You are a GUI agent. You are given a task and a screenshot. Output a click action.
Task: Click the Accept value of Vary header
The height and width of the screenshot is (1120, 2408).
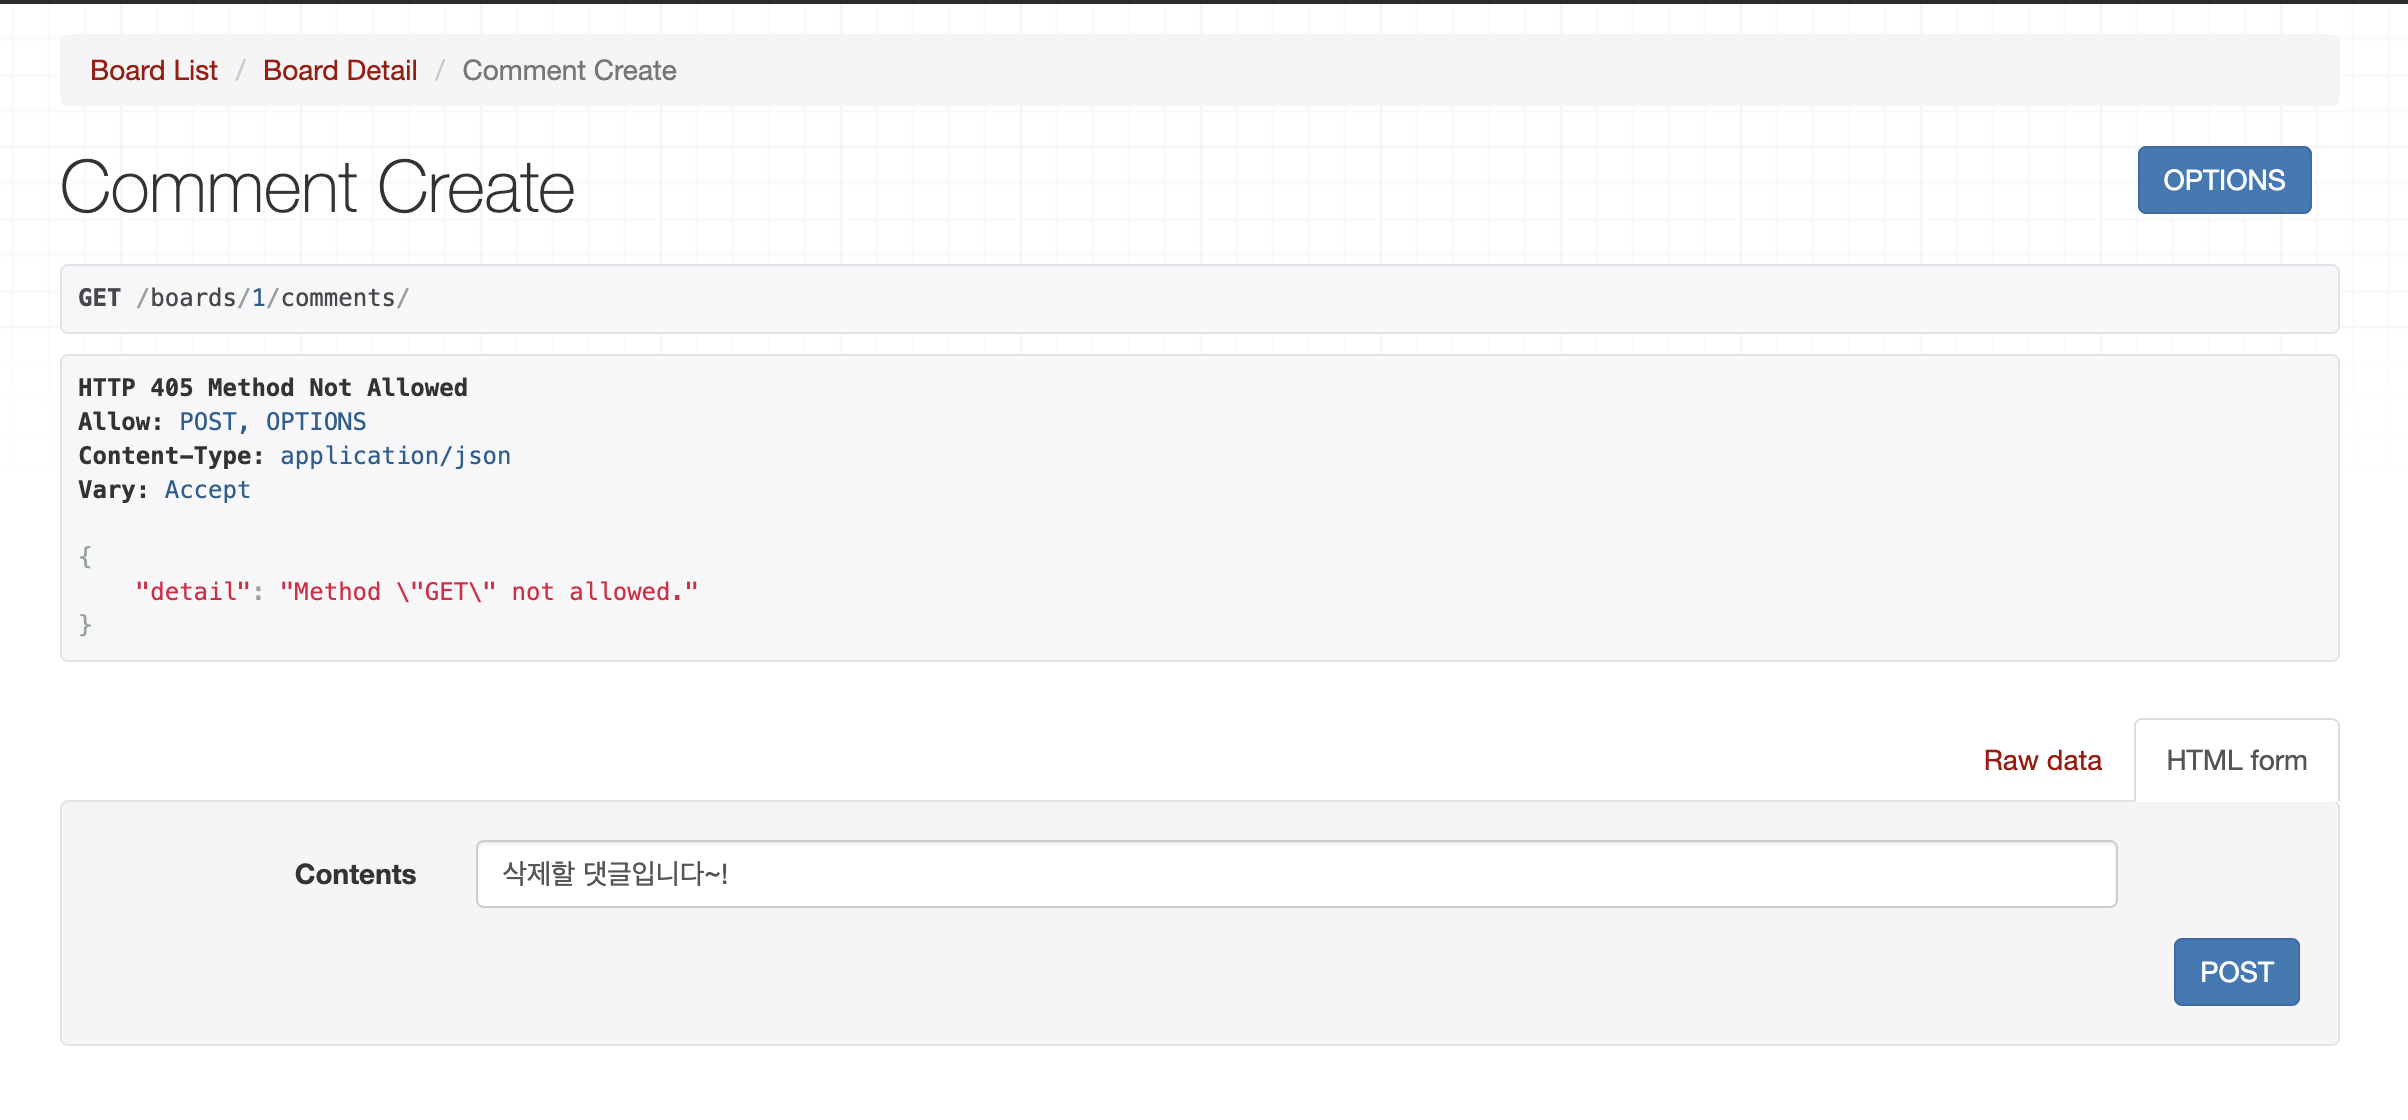click(207, 490)
